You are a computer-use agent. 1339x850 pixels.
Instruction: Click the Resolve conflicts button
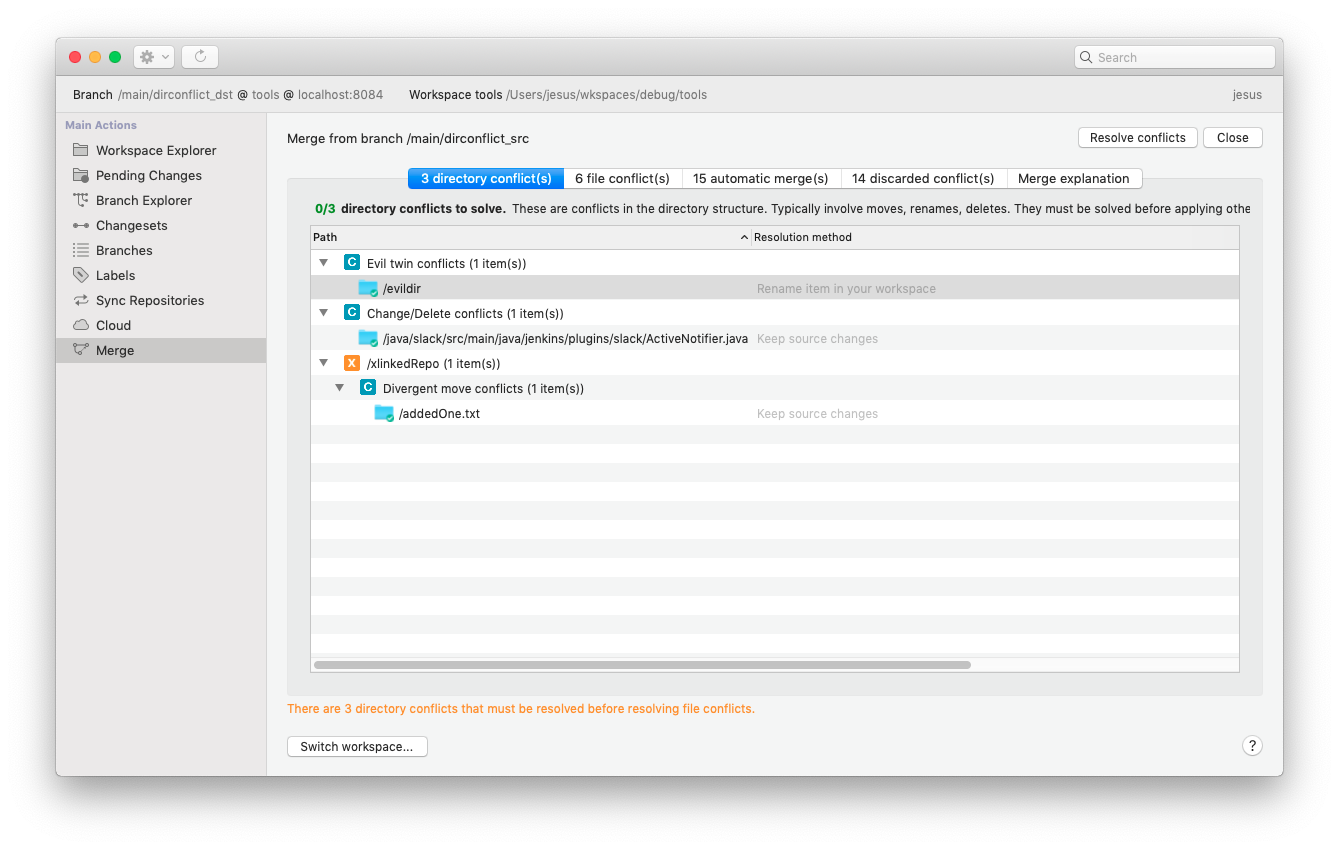(x=1137, y=137)
